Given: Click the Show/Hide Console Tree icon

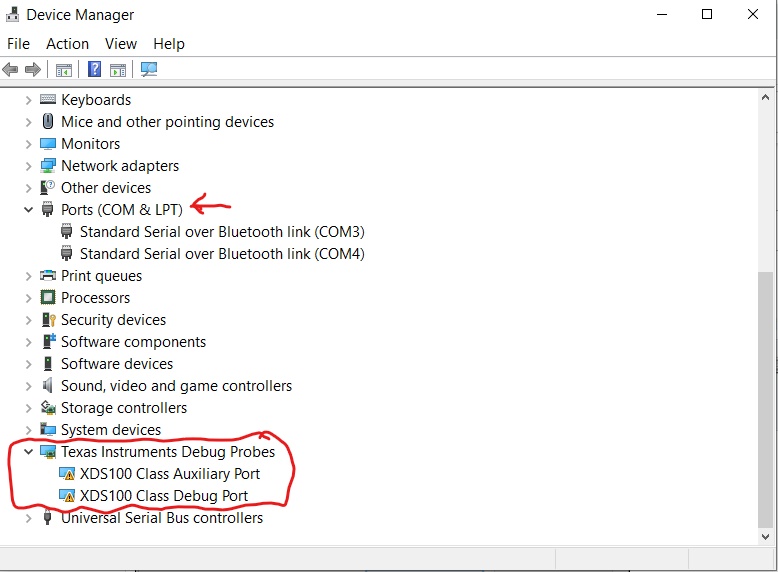Looking at the screenshot, I should point(63,70).
